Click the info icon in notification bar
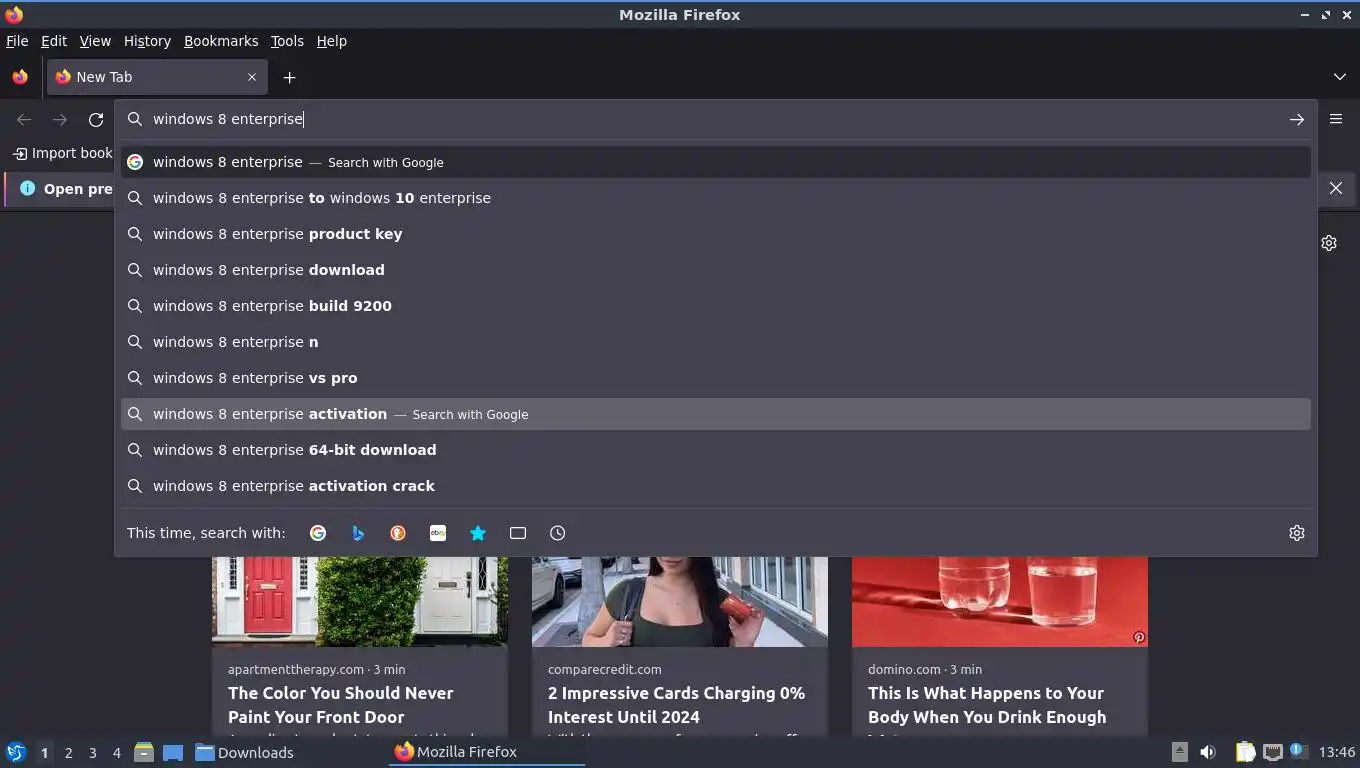The image size is (1360, 768). pyautogui.click(x=27, y=188)
